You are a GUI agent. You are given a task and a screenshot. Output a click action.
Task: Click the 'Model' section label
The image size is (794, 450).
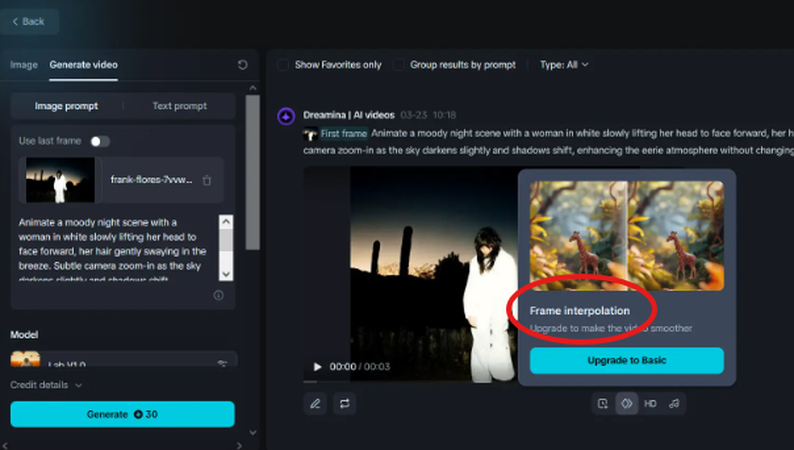(24, 335)
